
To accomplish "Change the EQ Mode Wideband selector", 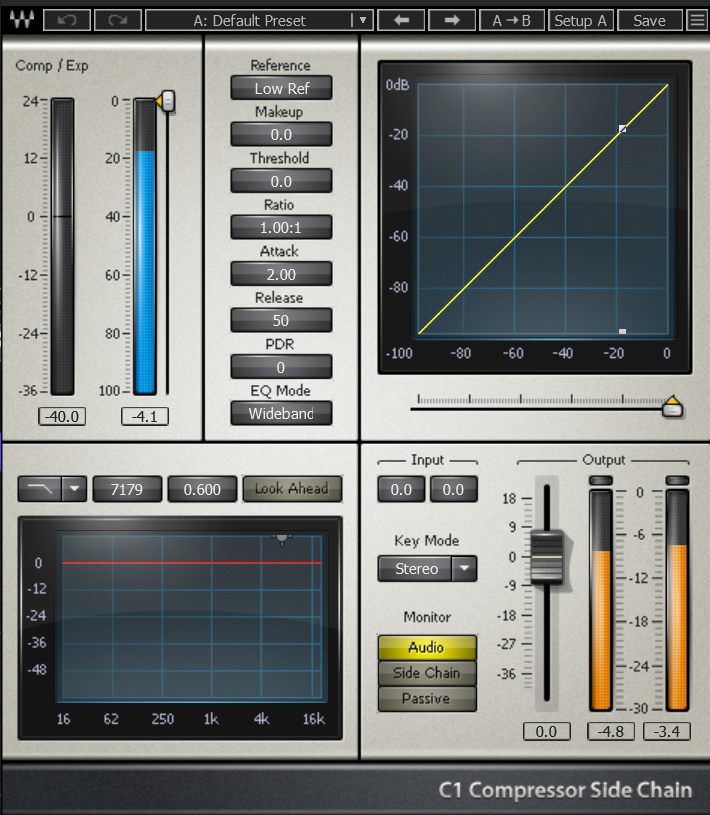I will tap(281, 413).
